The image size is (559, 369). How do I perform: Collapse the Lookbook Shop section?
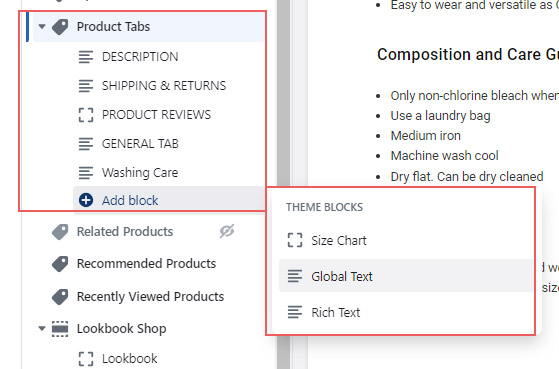point(42,328)
